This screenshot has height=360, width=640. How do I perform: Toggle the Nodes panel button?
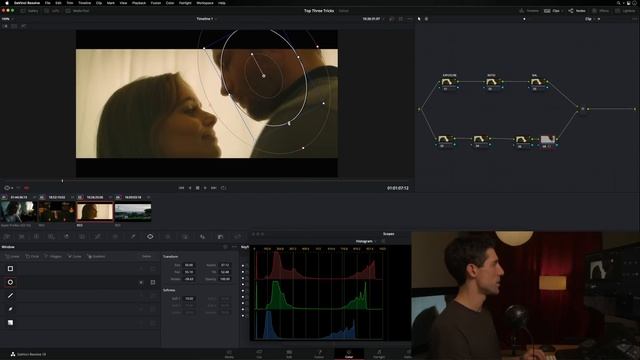pyautogui.click(x=577, y=11)
